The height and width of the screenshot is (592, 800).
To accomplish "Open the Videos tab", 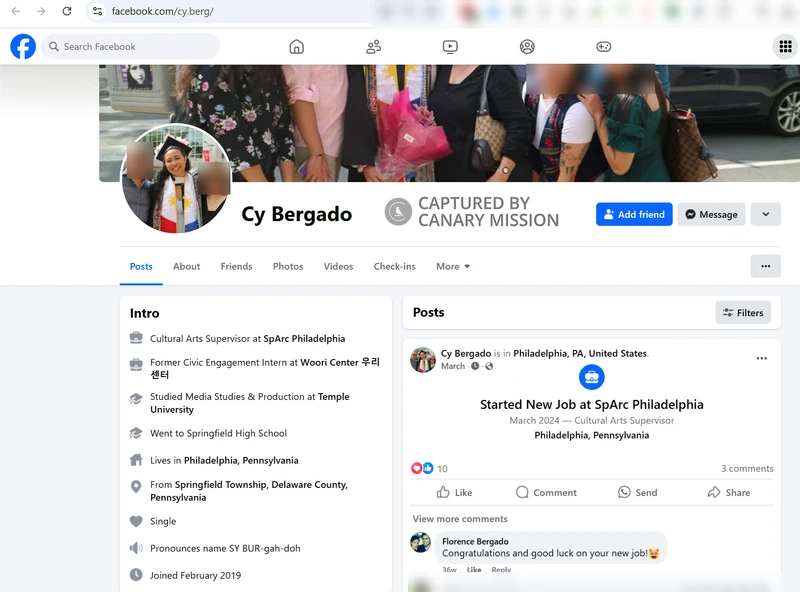I will [x=338, y=266].
